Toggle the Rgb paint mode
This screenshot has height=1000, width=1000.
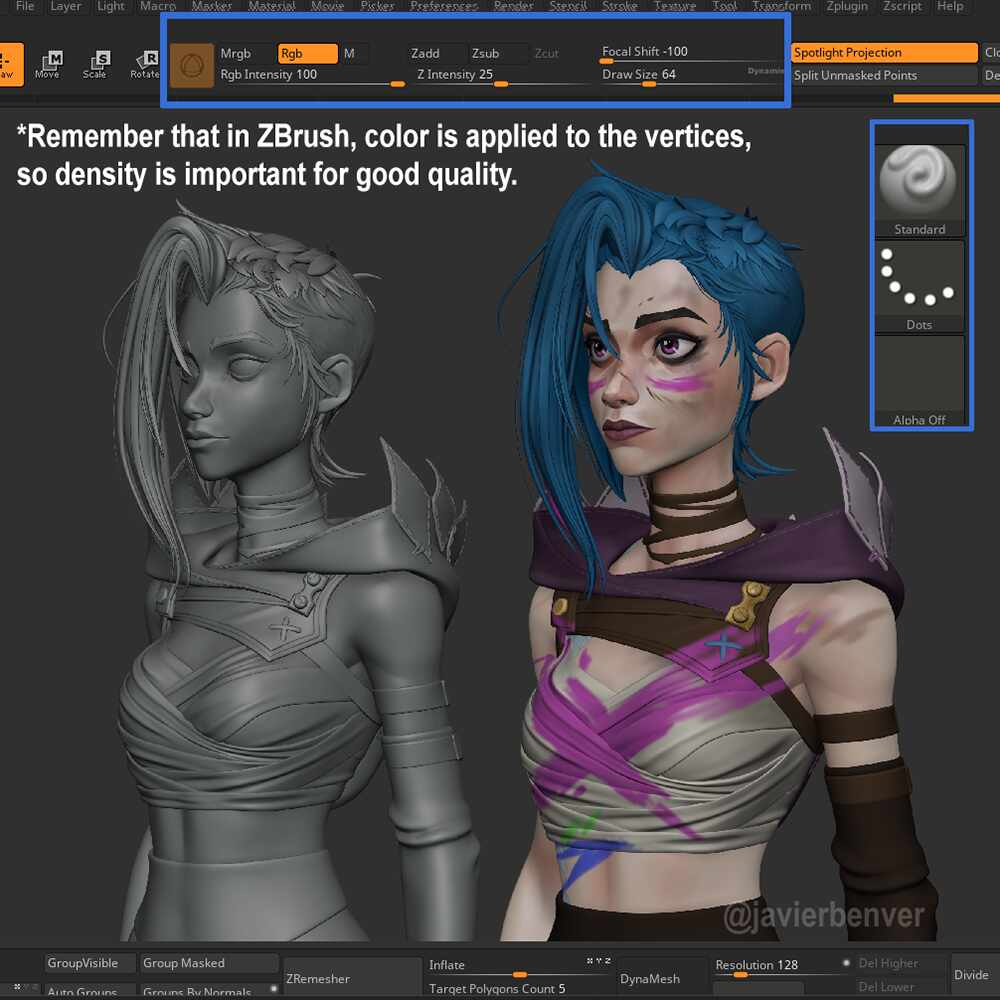[307, 54]
